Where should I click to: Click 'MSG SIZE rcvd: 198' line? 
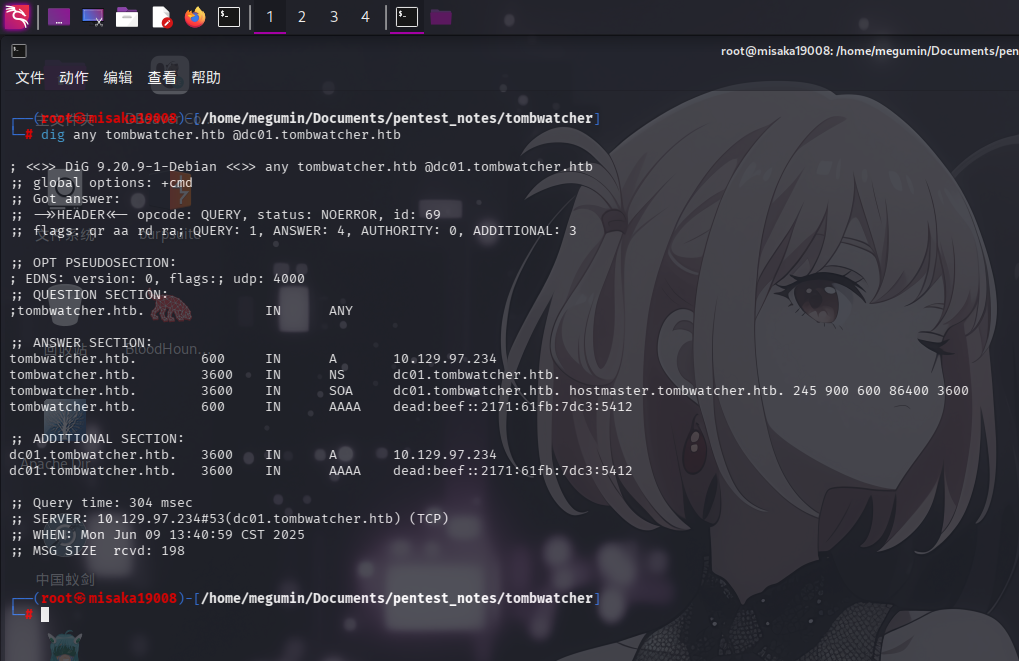tap(97, 551)
